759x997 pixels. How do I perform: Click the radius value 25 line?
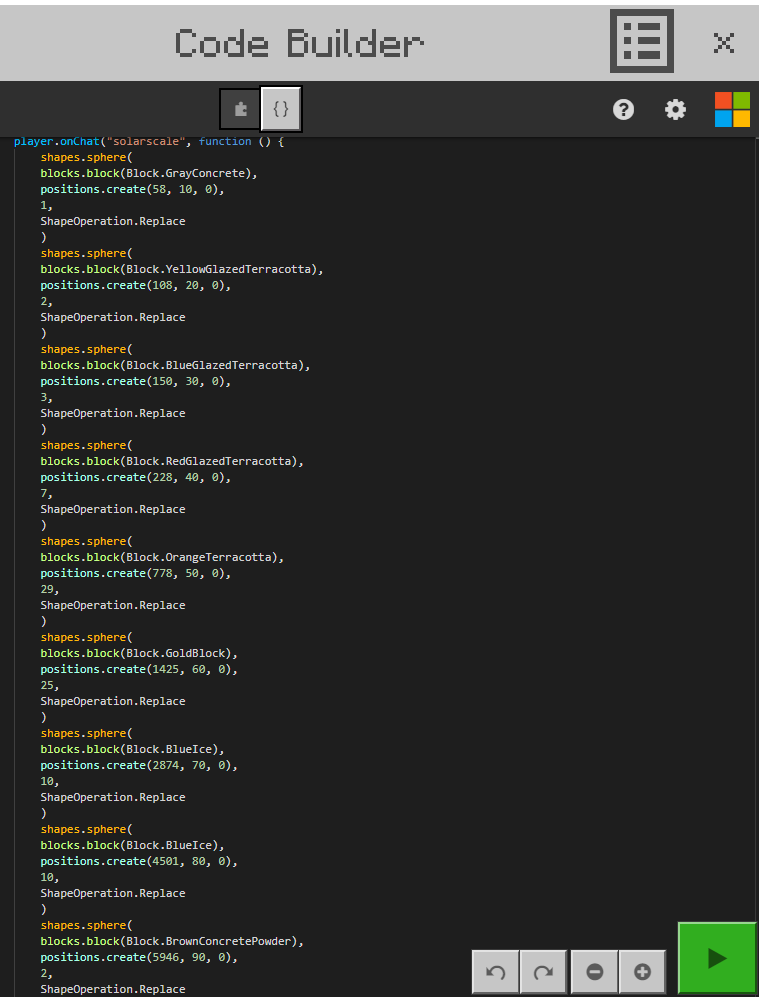(50, 685)
